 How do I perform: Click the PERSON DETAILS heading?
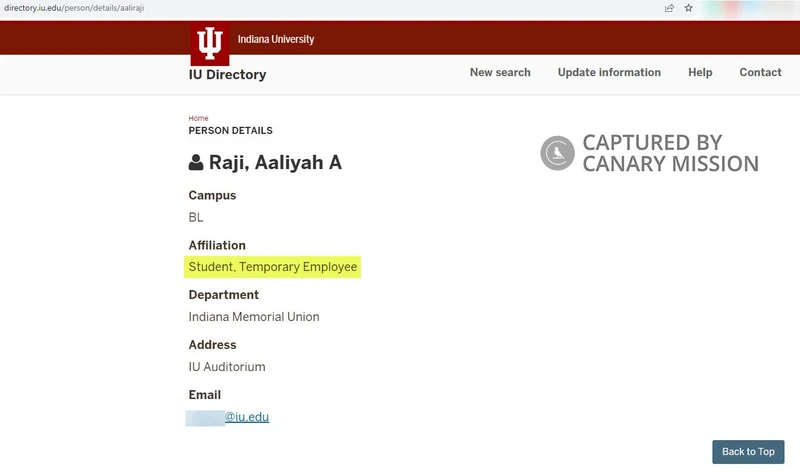(231, 131)
